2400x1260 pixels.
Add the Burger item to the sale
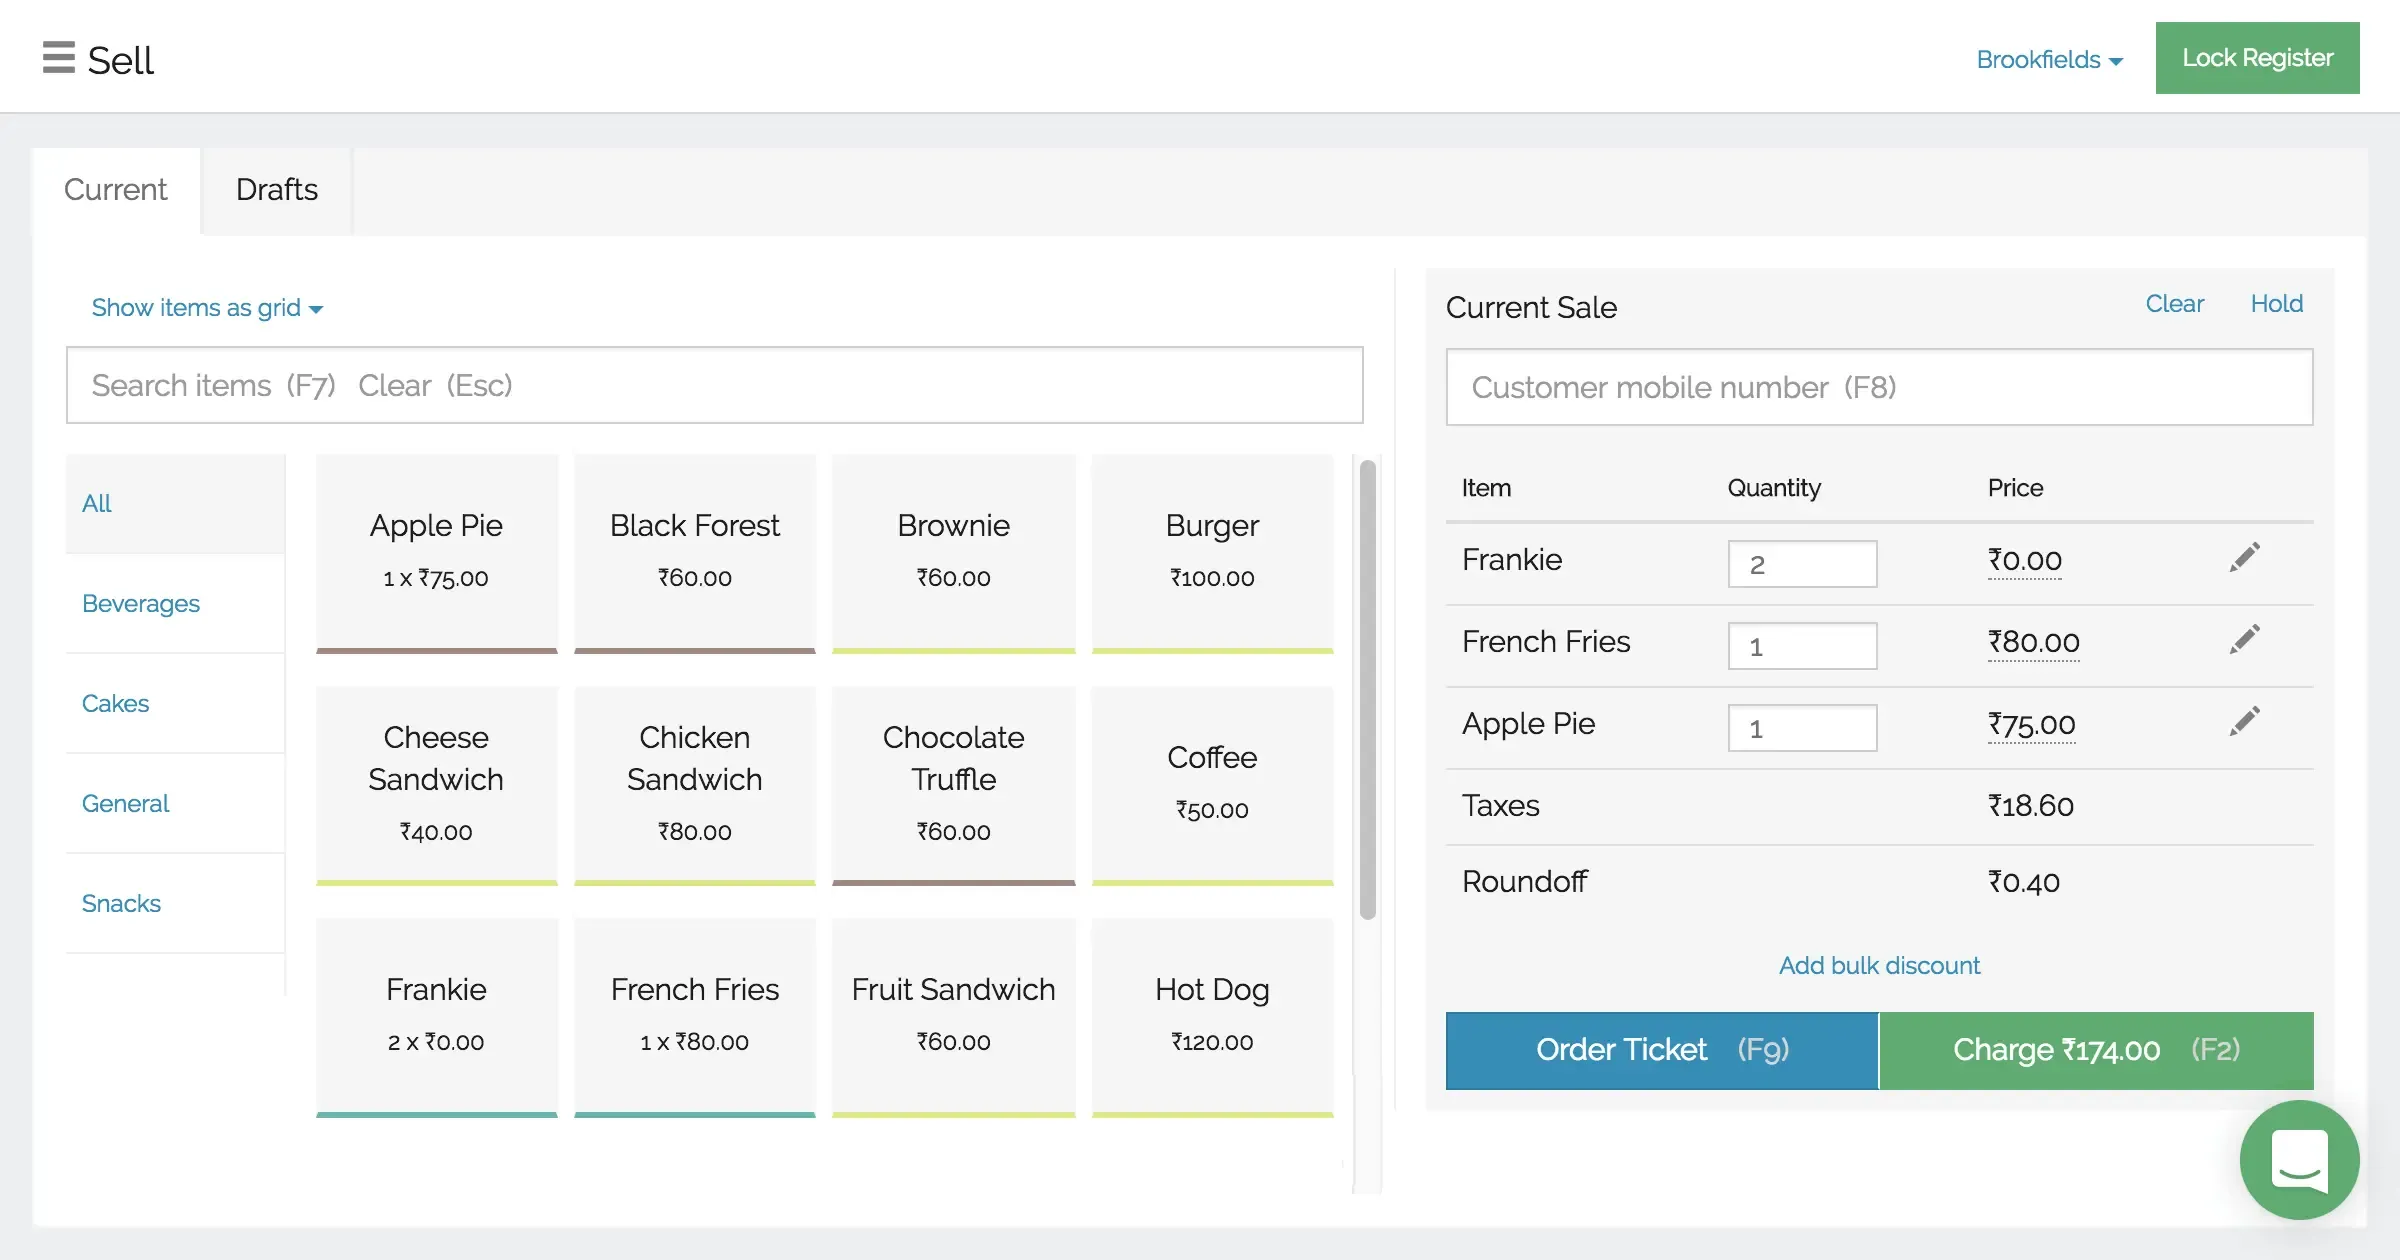point(1212,550)
